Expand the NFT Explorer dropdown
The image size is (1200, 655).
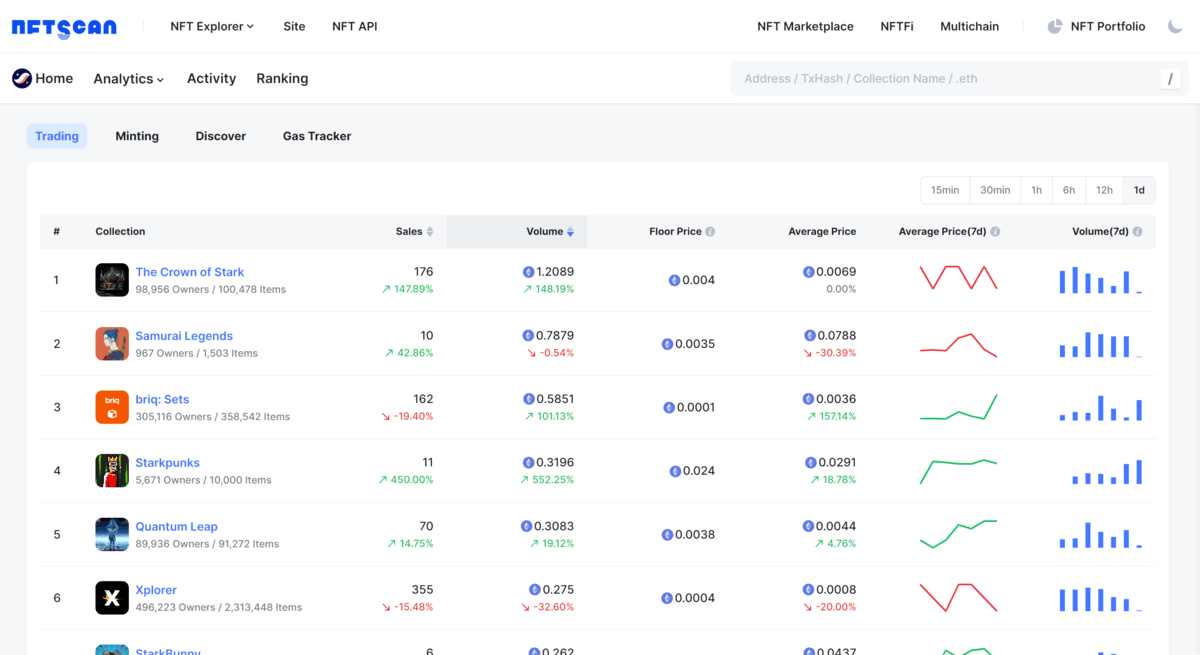click(212, 27)
